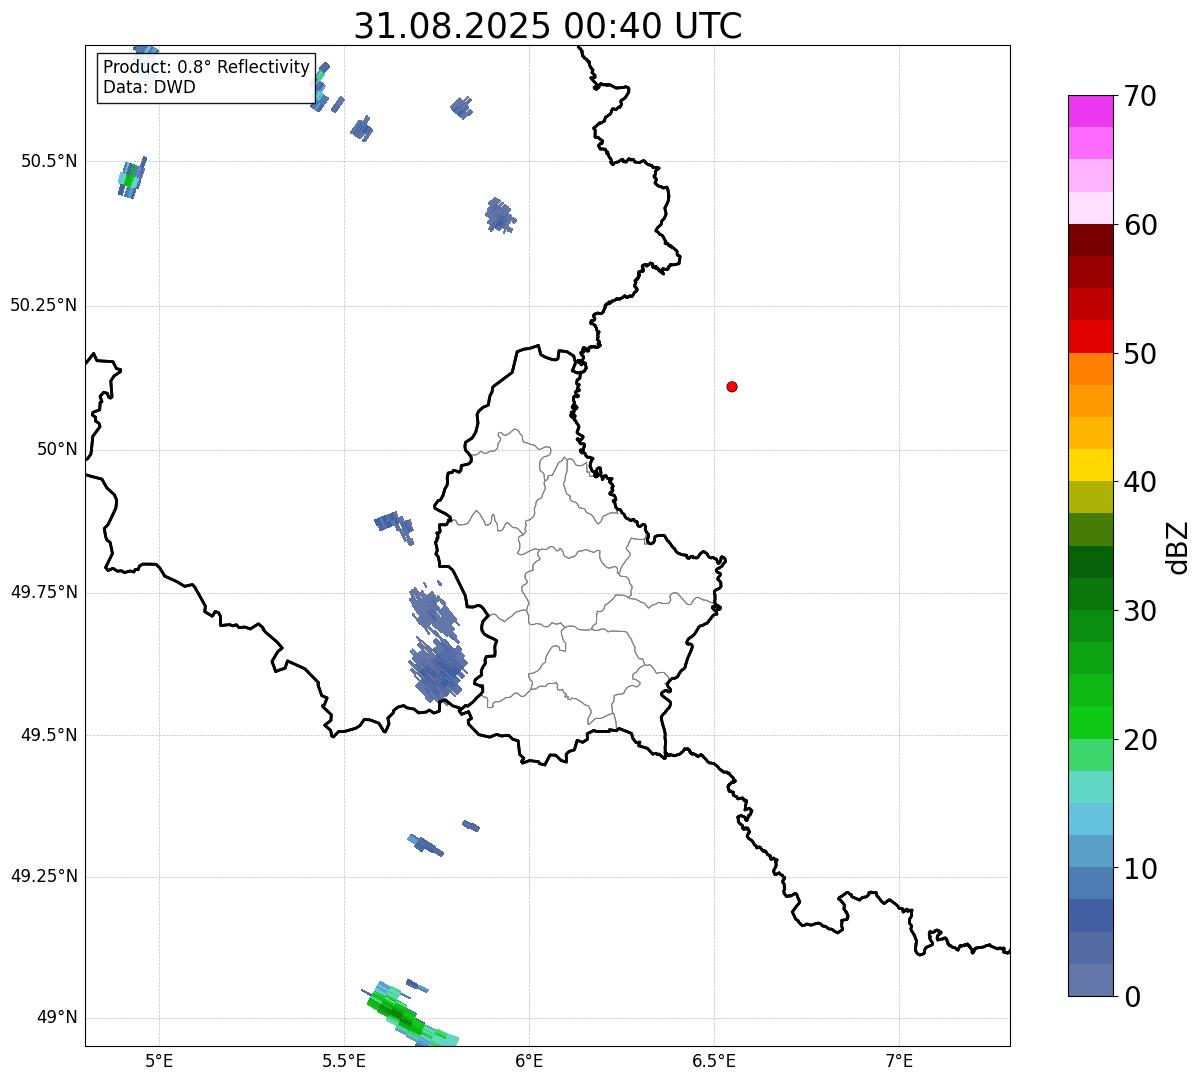Click the bright green swatch above 20 dBZ
This screenshot has height=1081, width=1202.
point(1091,723)
